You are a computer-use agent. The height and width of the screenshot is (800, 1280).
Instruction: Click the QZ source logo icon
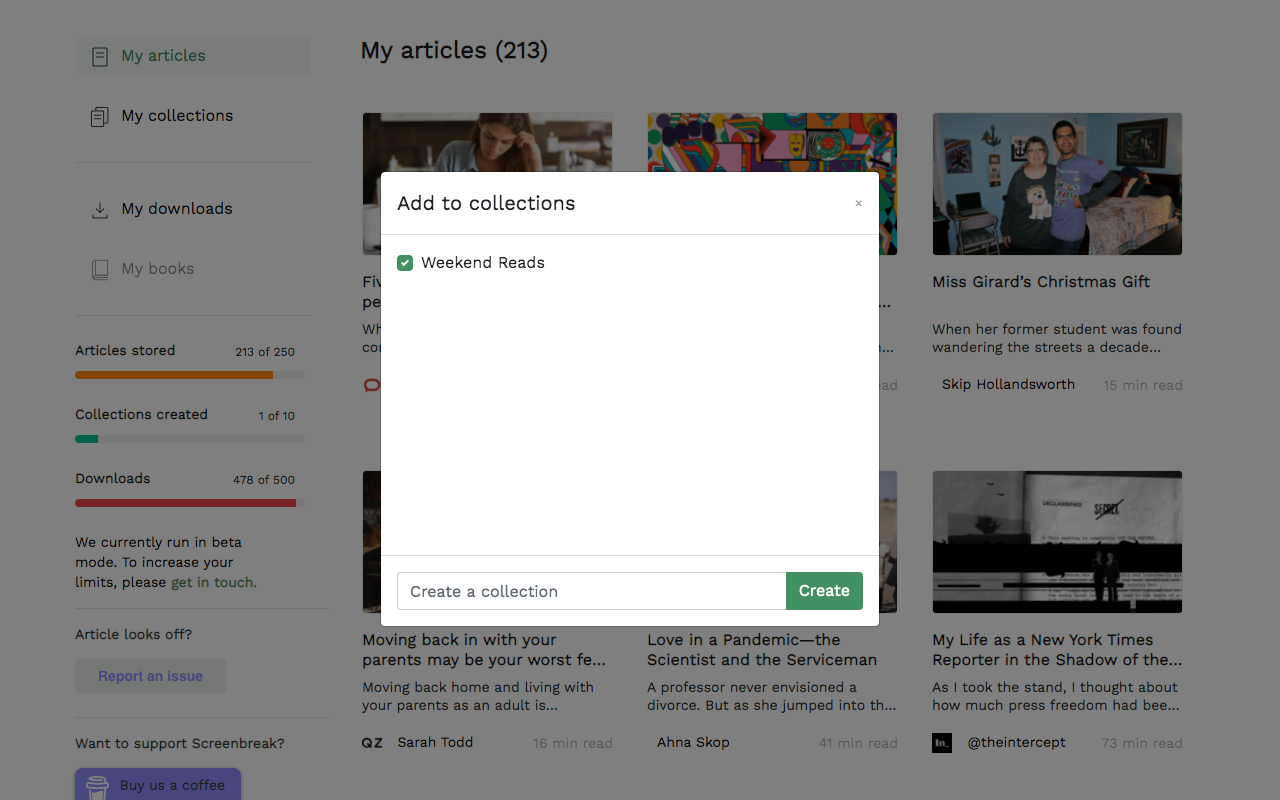pyautogui.click(x=372, y=743)
